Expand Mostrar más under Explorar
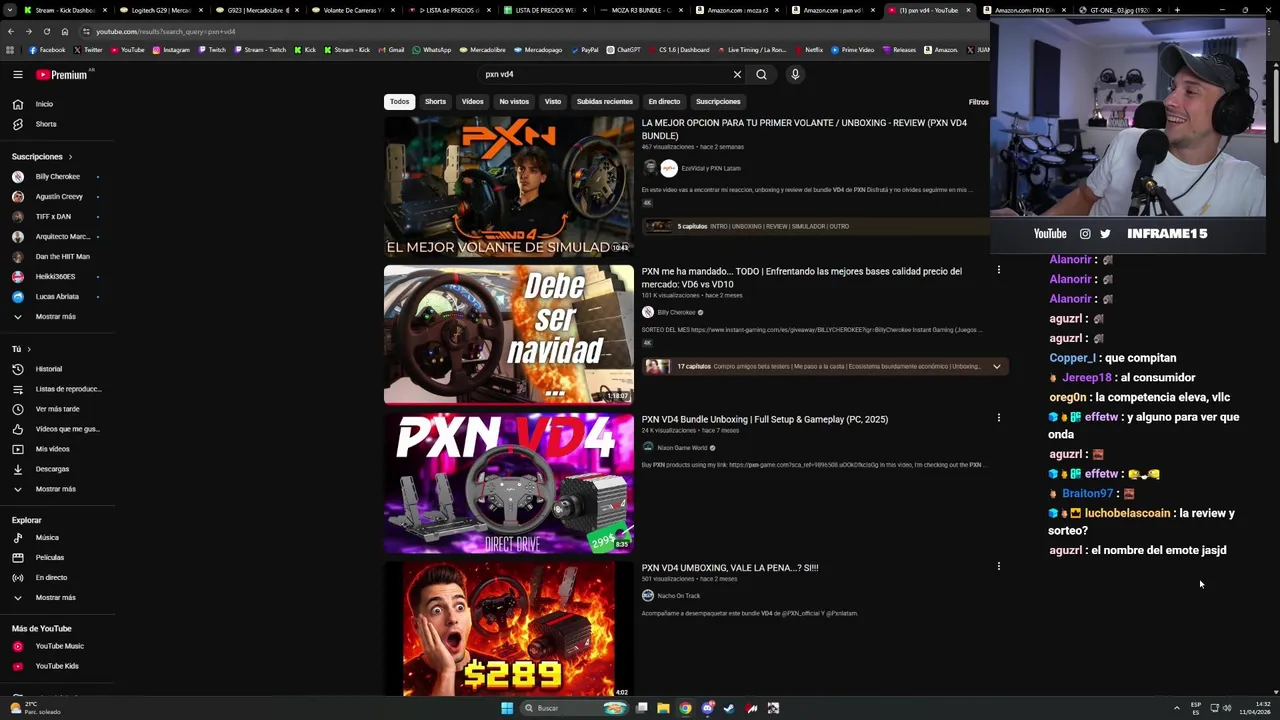This screenshot has width=1280, height=720. pos(55,597)
